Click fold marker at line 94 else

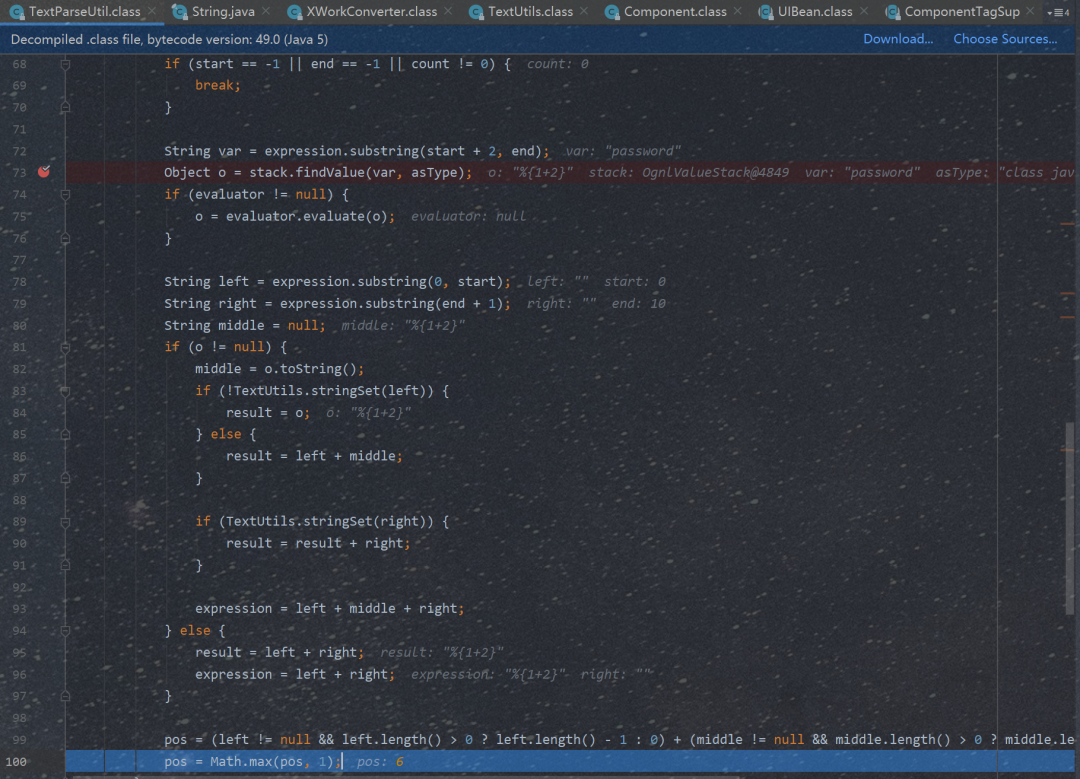click(65, 631)
